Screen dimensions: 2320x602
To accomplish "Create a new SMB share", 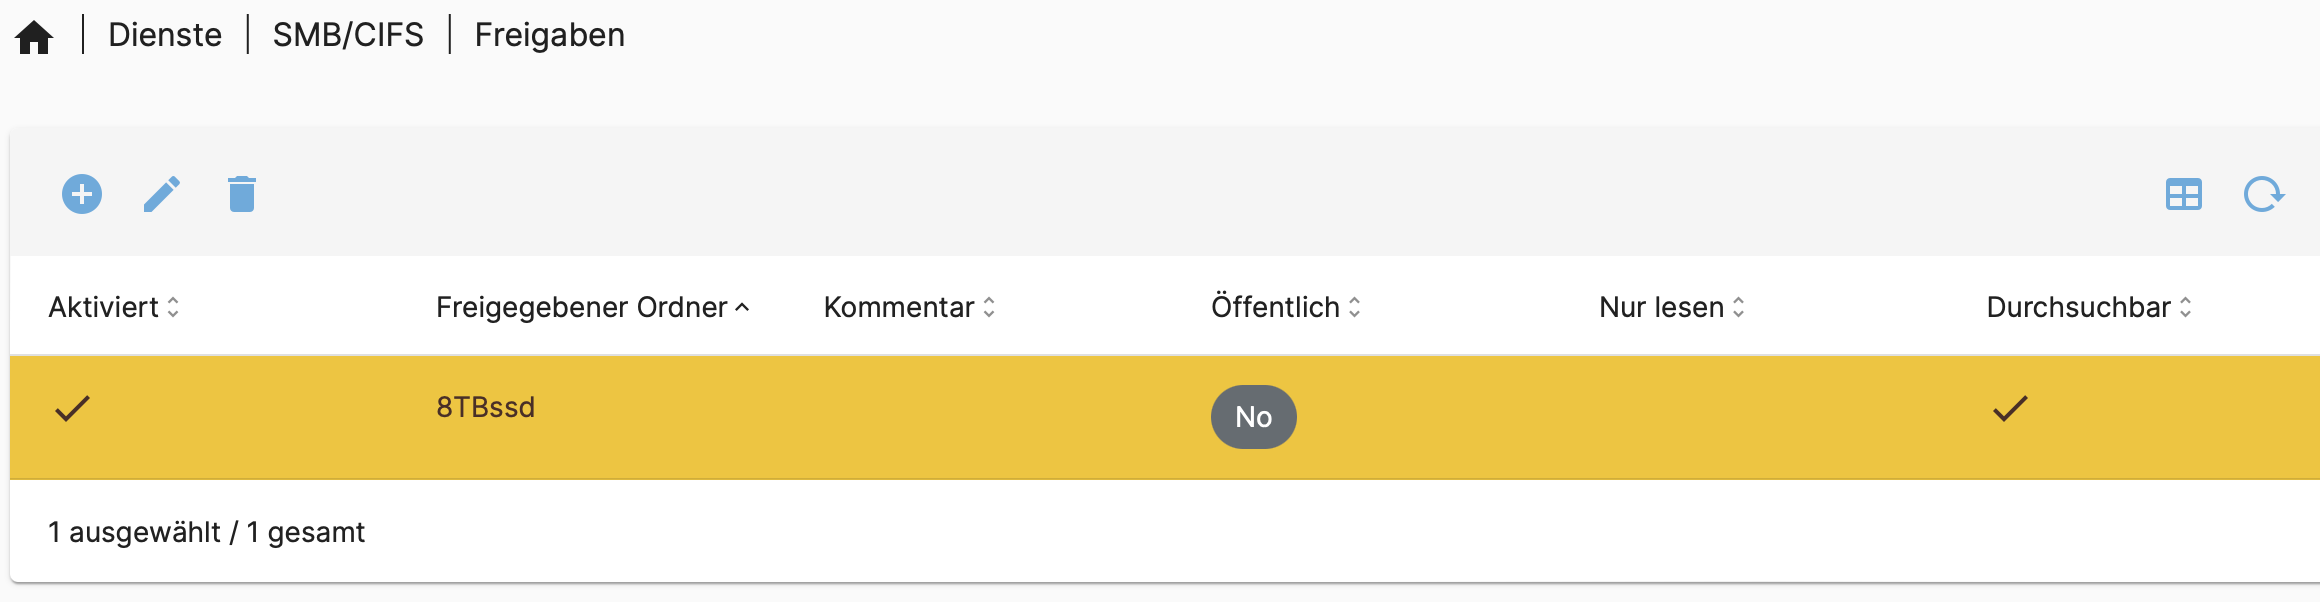I will coord(82,195).
